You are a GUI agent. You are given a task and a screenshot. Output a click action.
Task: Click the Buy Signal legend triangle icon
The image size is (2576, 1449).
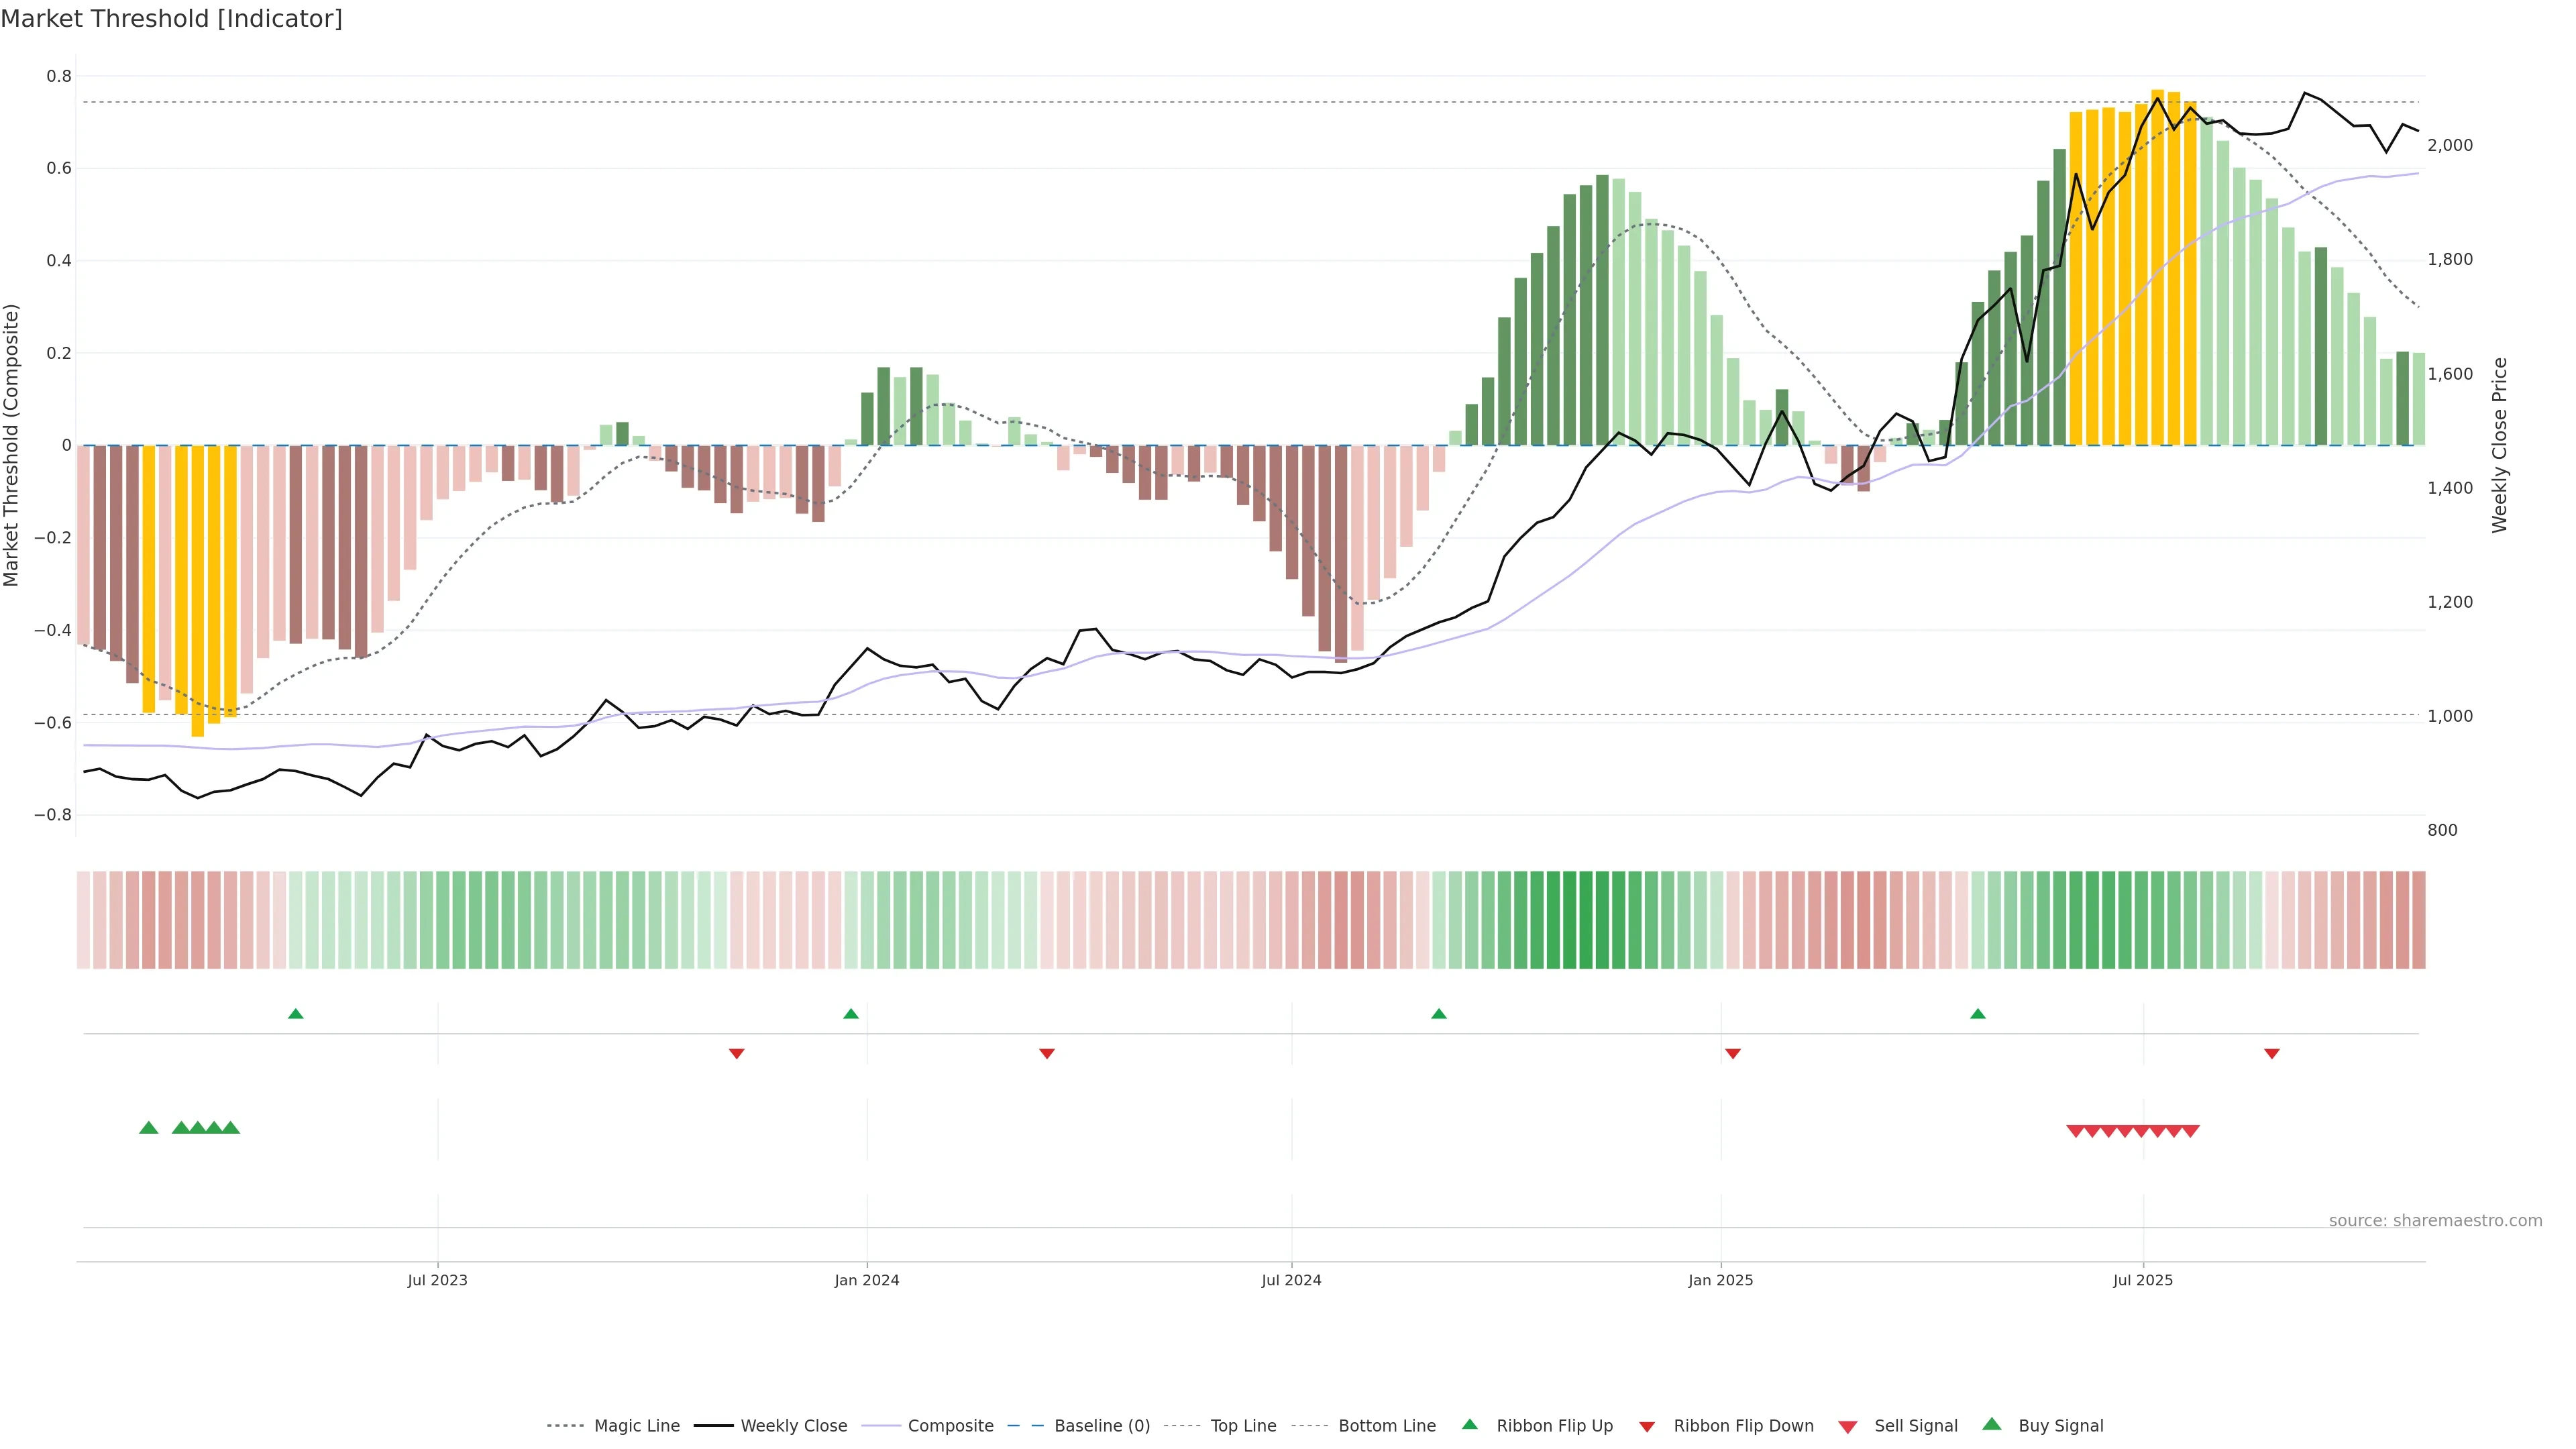coord(1992,1425)
